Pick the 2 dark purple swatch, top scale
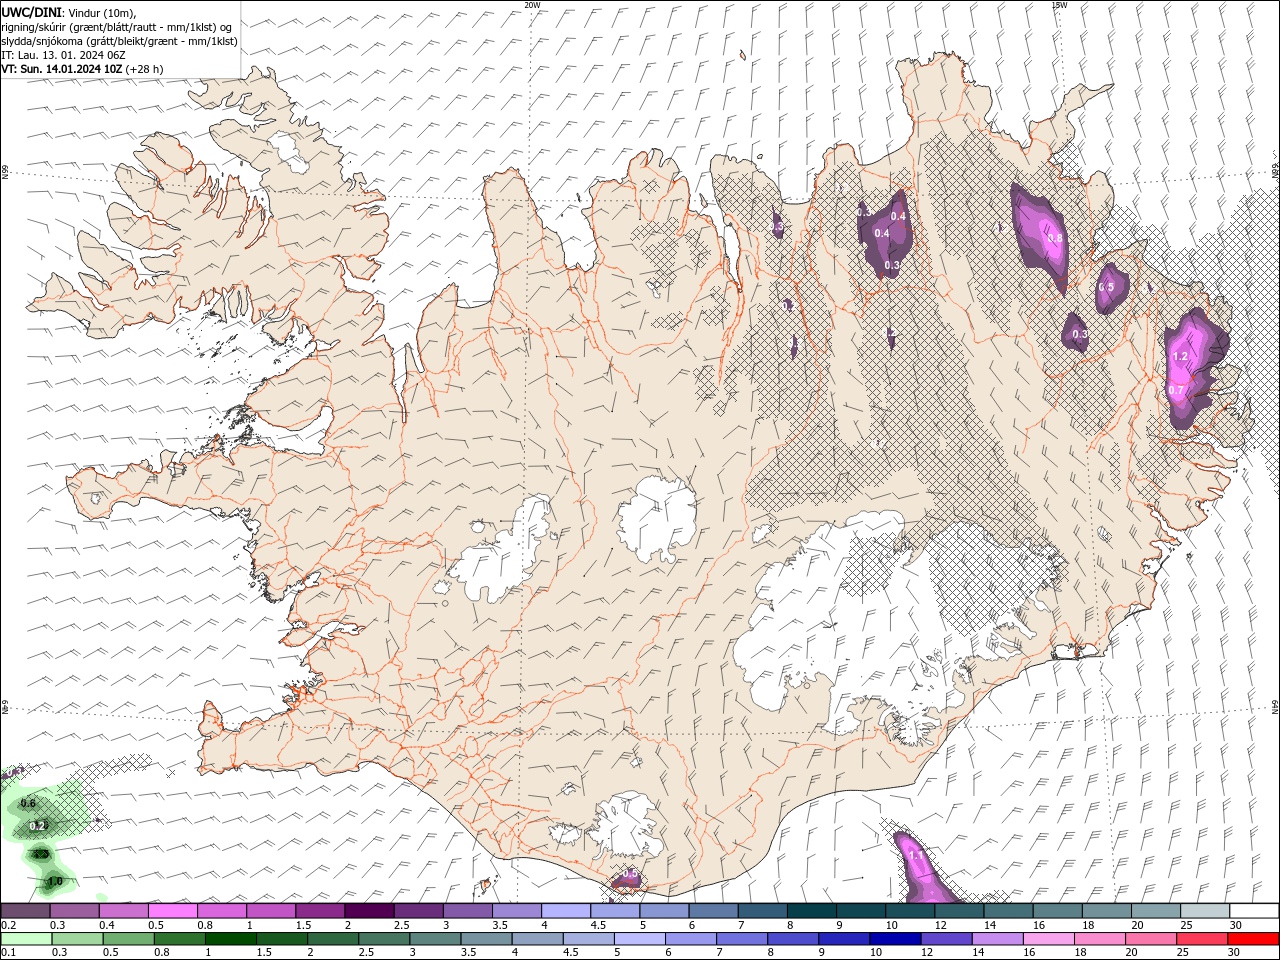The width and height of the screenshot is (1280, 960). tap(368, 911)
